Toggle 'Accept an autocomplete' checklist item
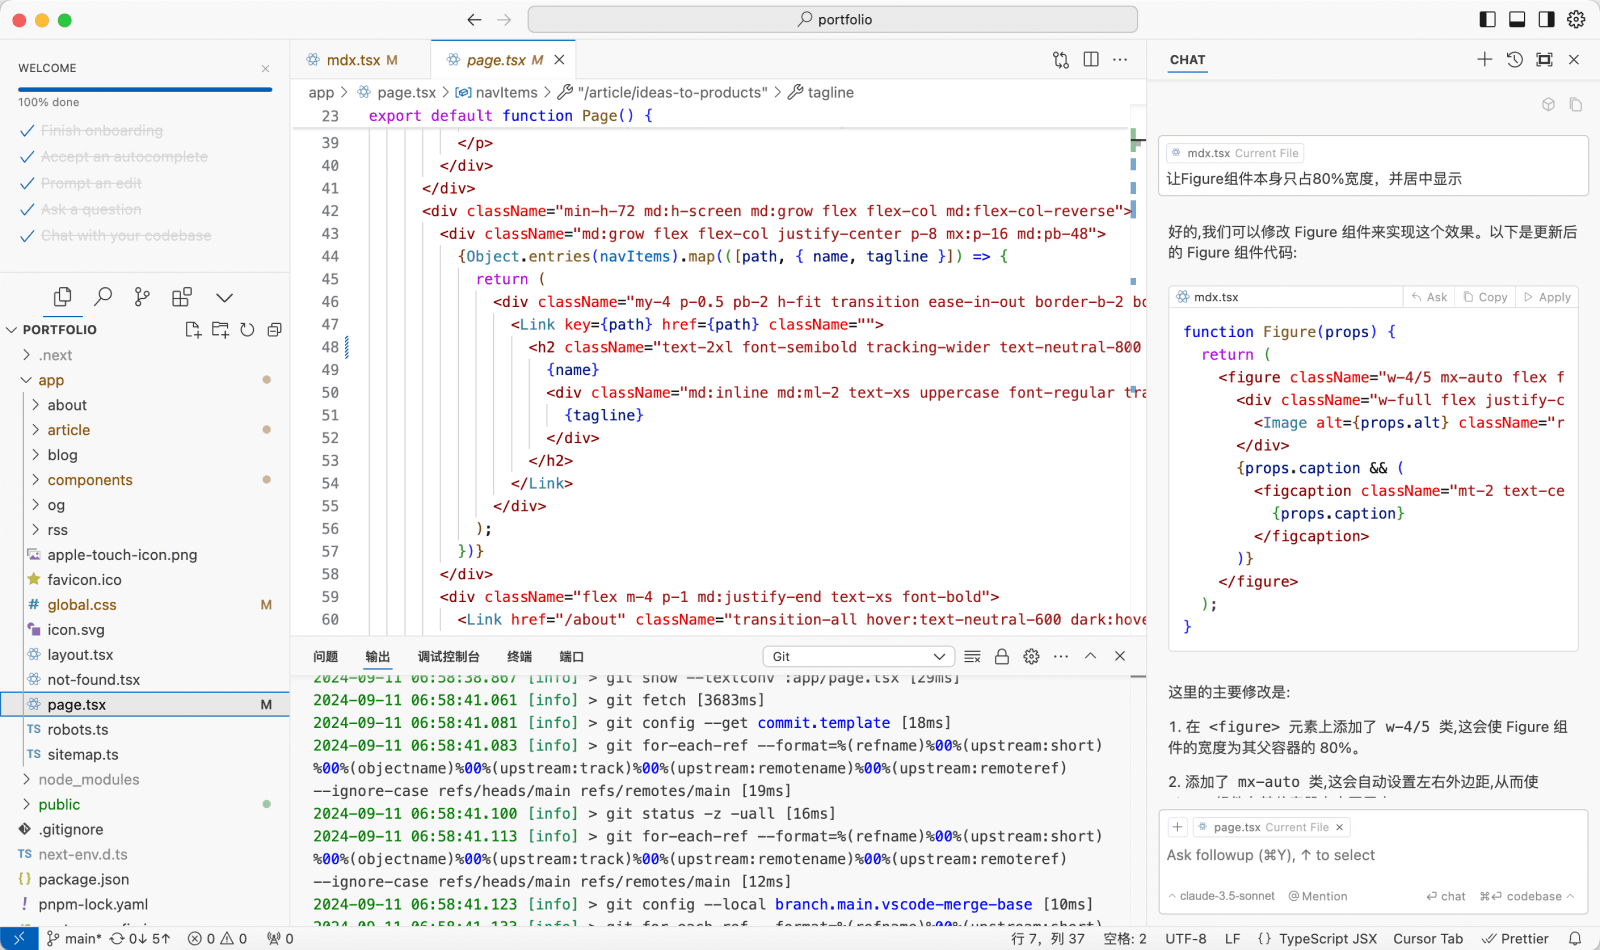1600x950 pixels. (114, 157)
